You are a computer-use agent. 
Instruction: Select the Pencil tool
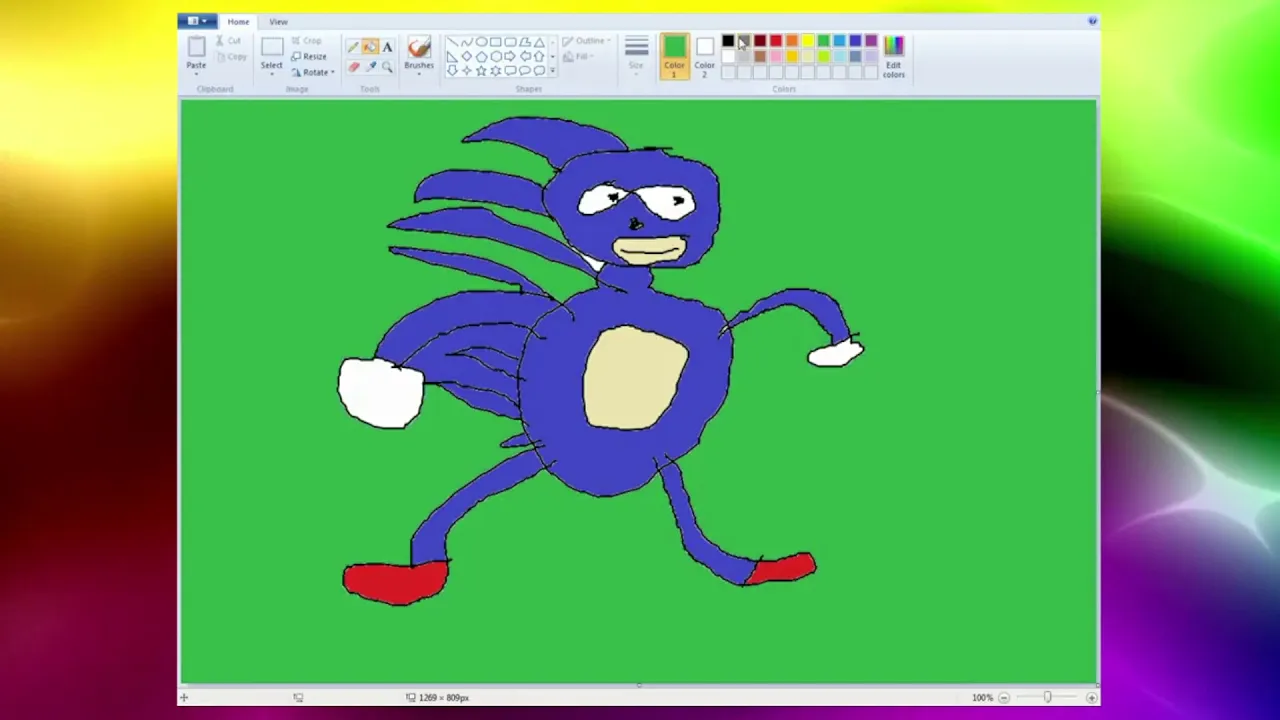353,47
